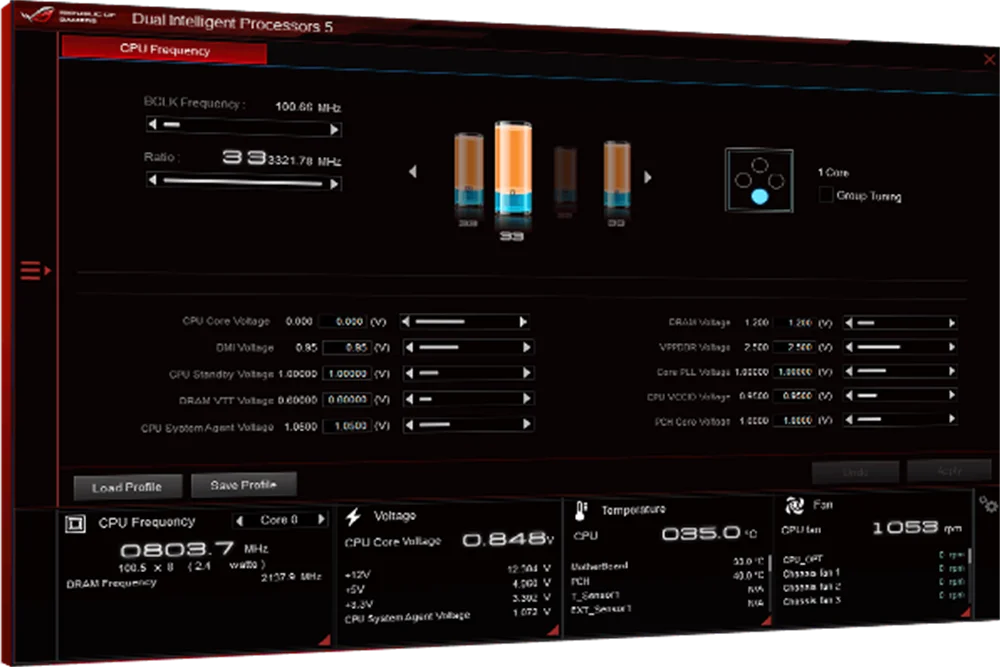Click the Fan icon in status panel

795,506
